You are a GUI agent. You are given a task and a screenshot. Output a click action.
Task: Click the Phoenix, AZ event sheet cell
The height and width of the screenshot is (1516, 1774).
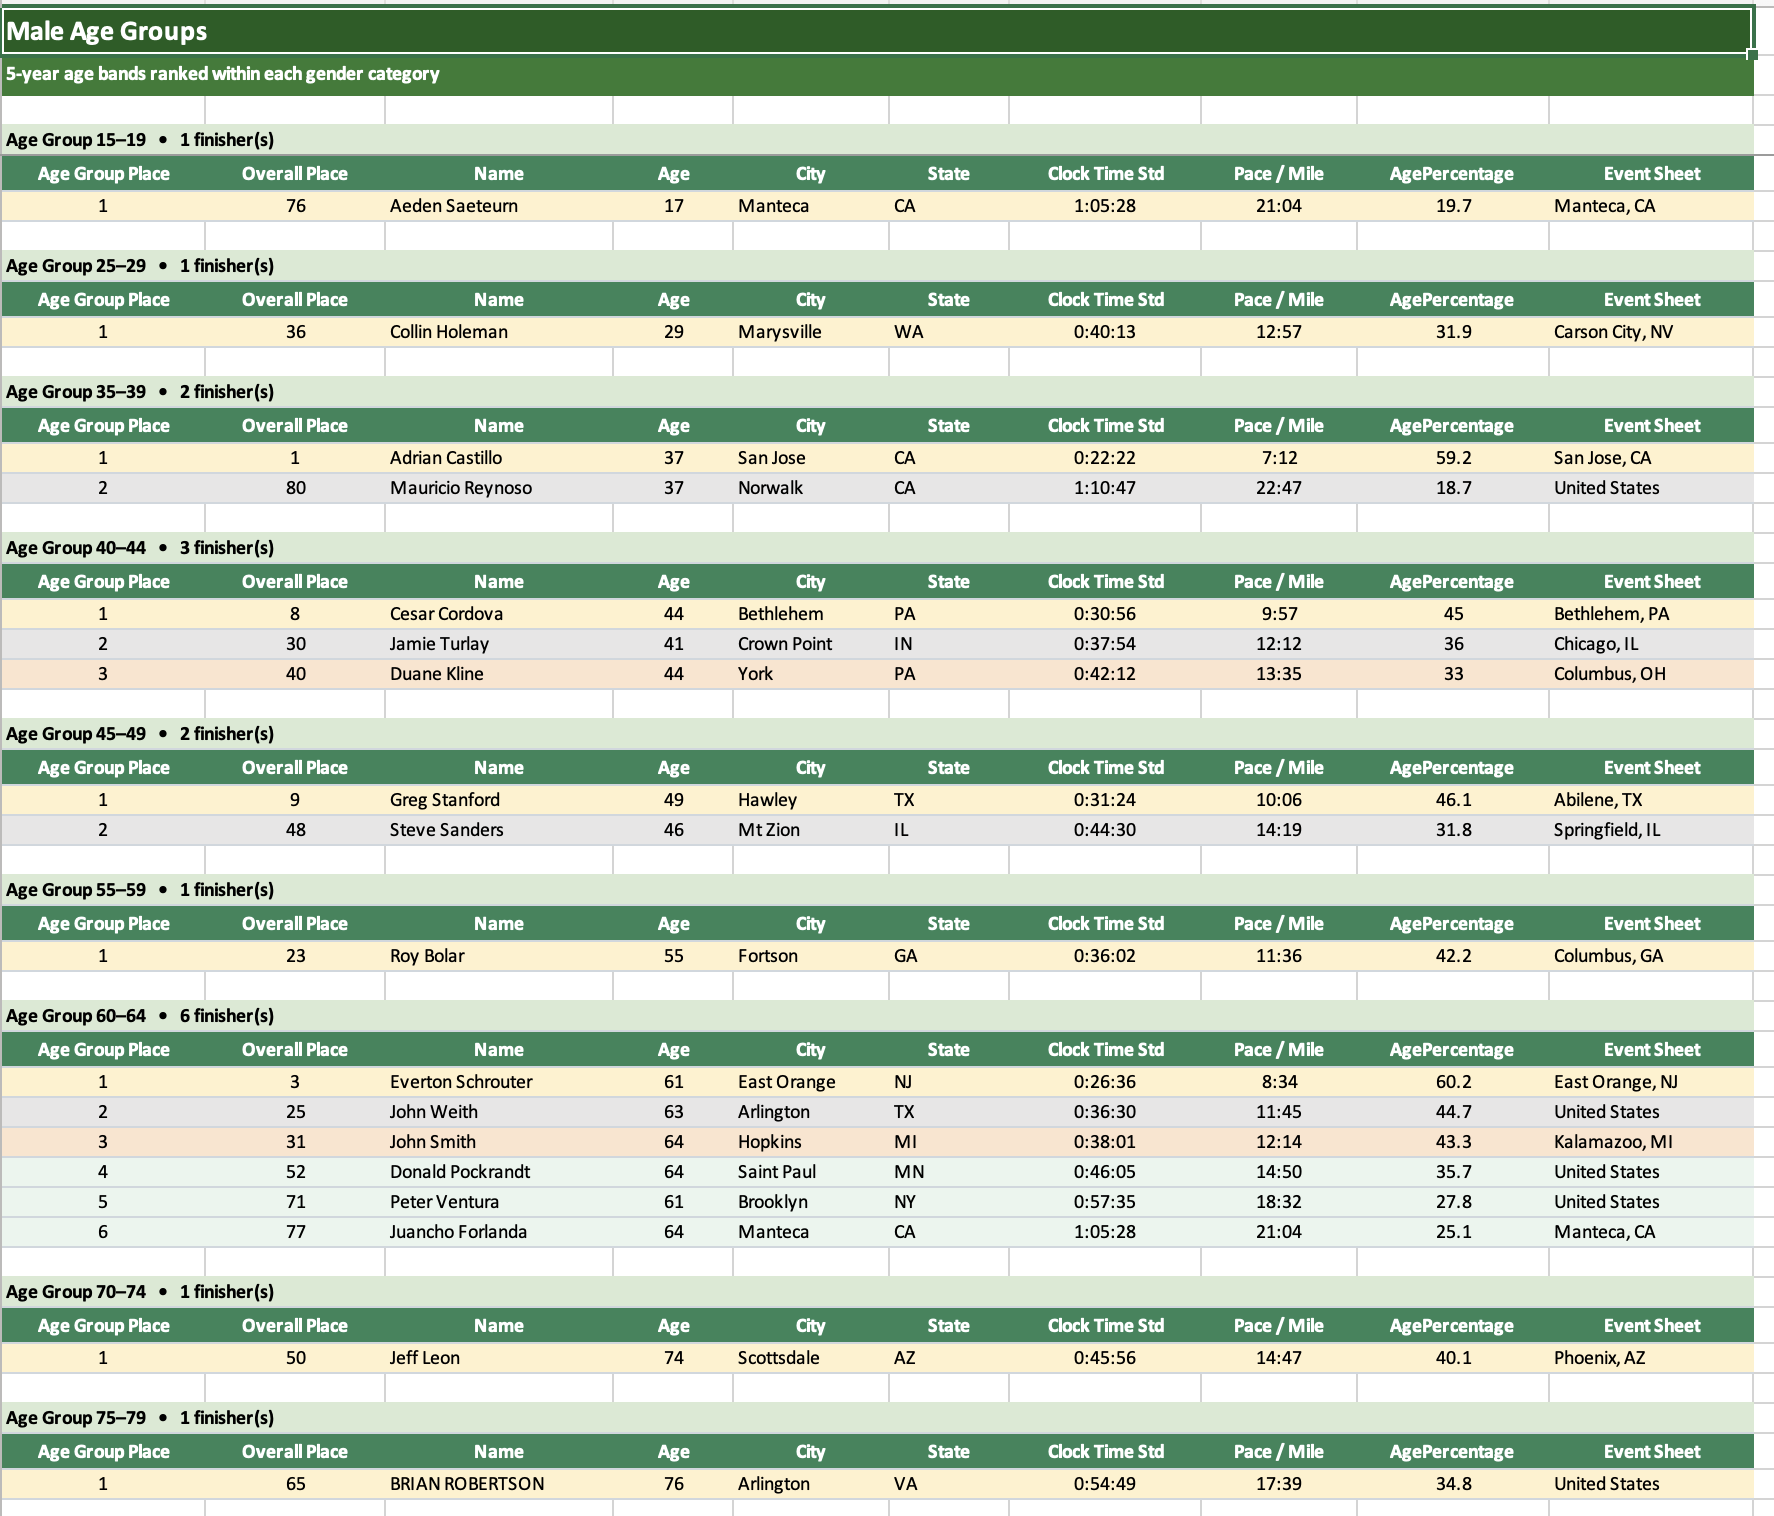click(x=1599, y=1358)
